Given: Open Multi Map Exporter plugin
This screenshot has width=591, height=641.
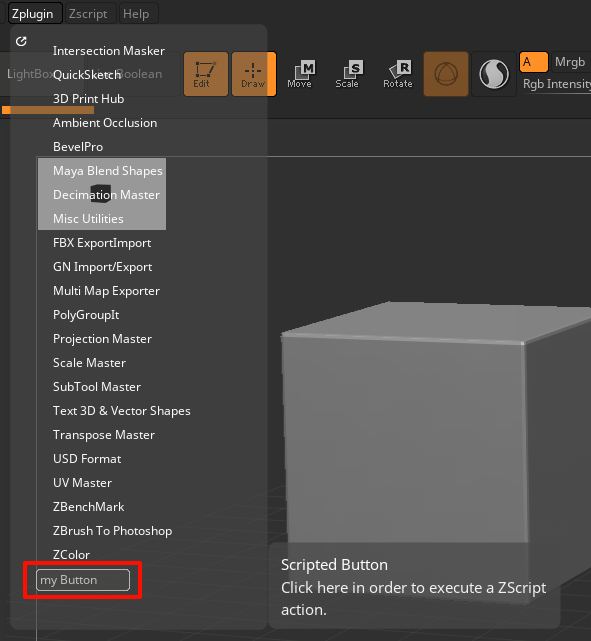Looking at the screenshot, I should (106, 291).
